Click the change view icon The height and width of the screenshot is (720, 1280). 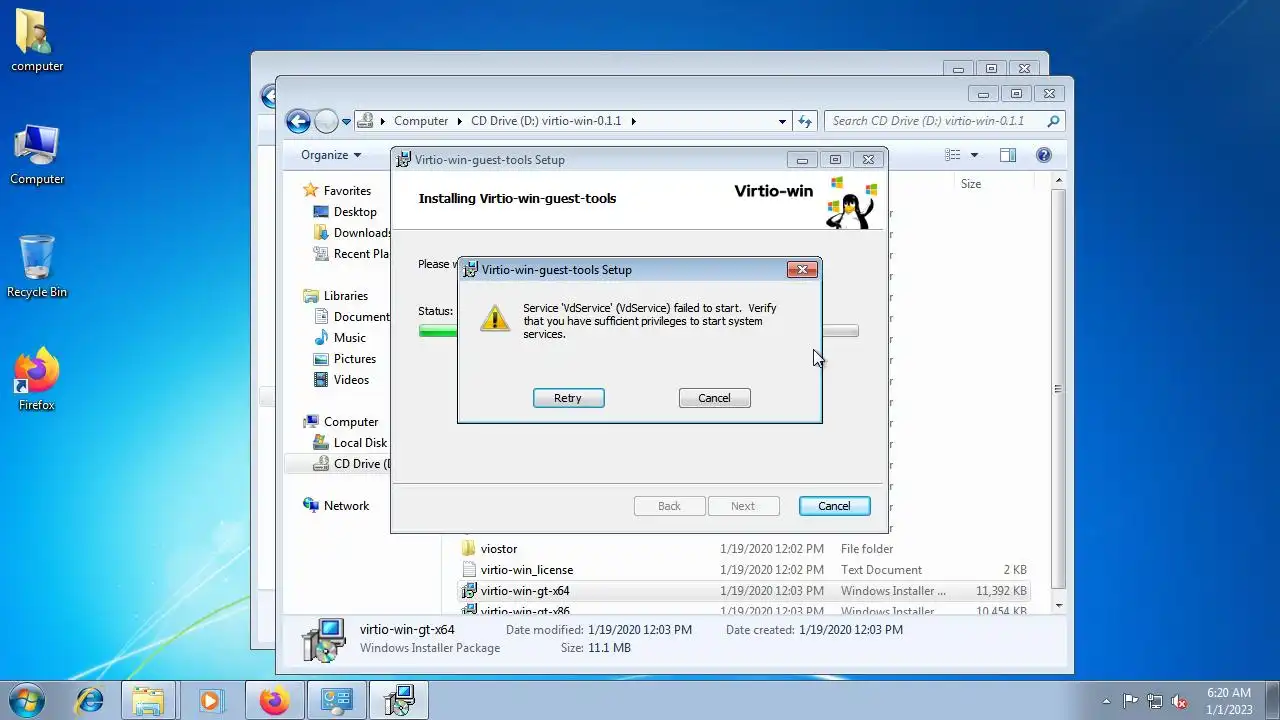[953, 155]
